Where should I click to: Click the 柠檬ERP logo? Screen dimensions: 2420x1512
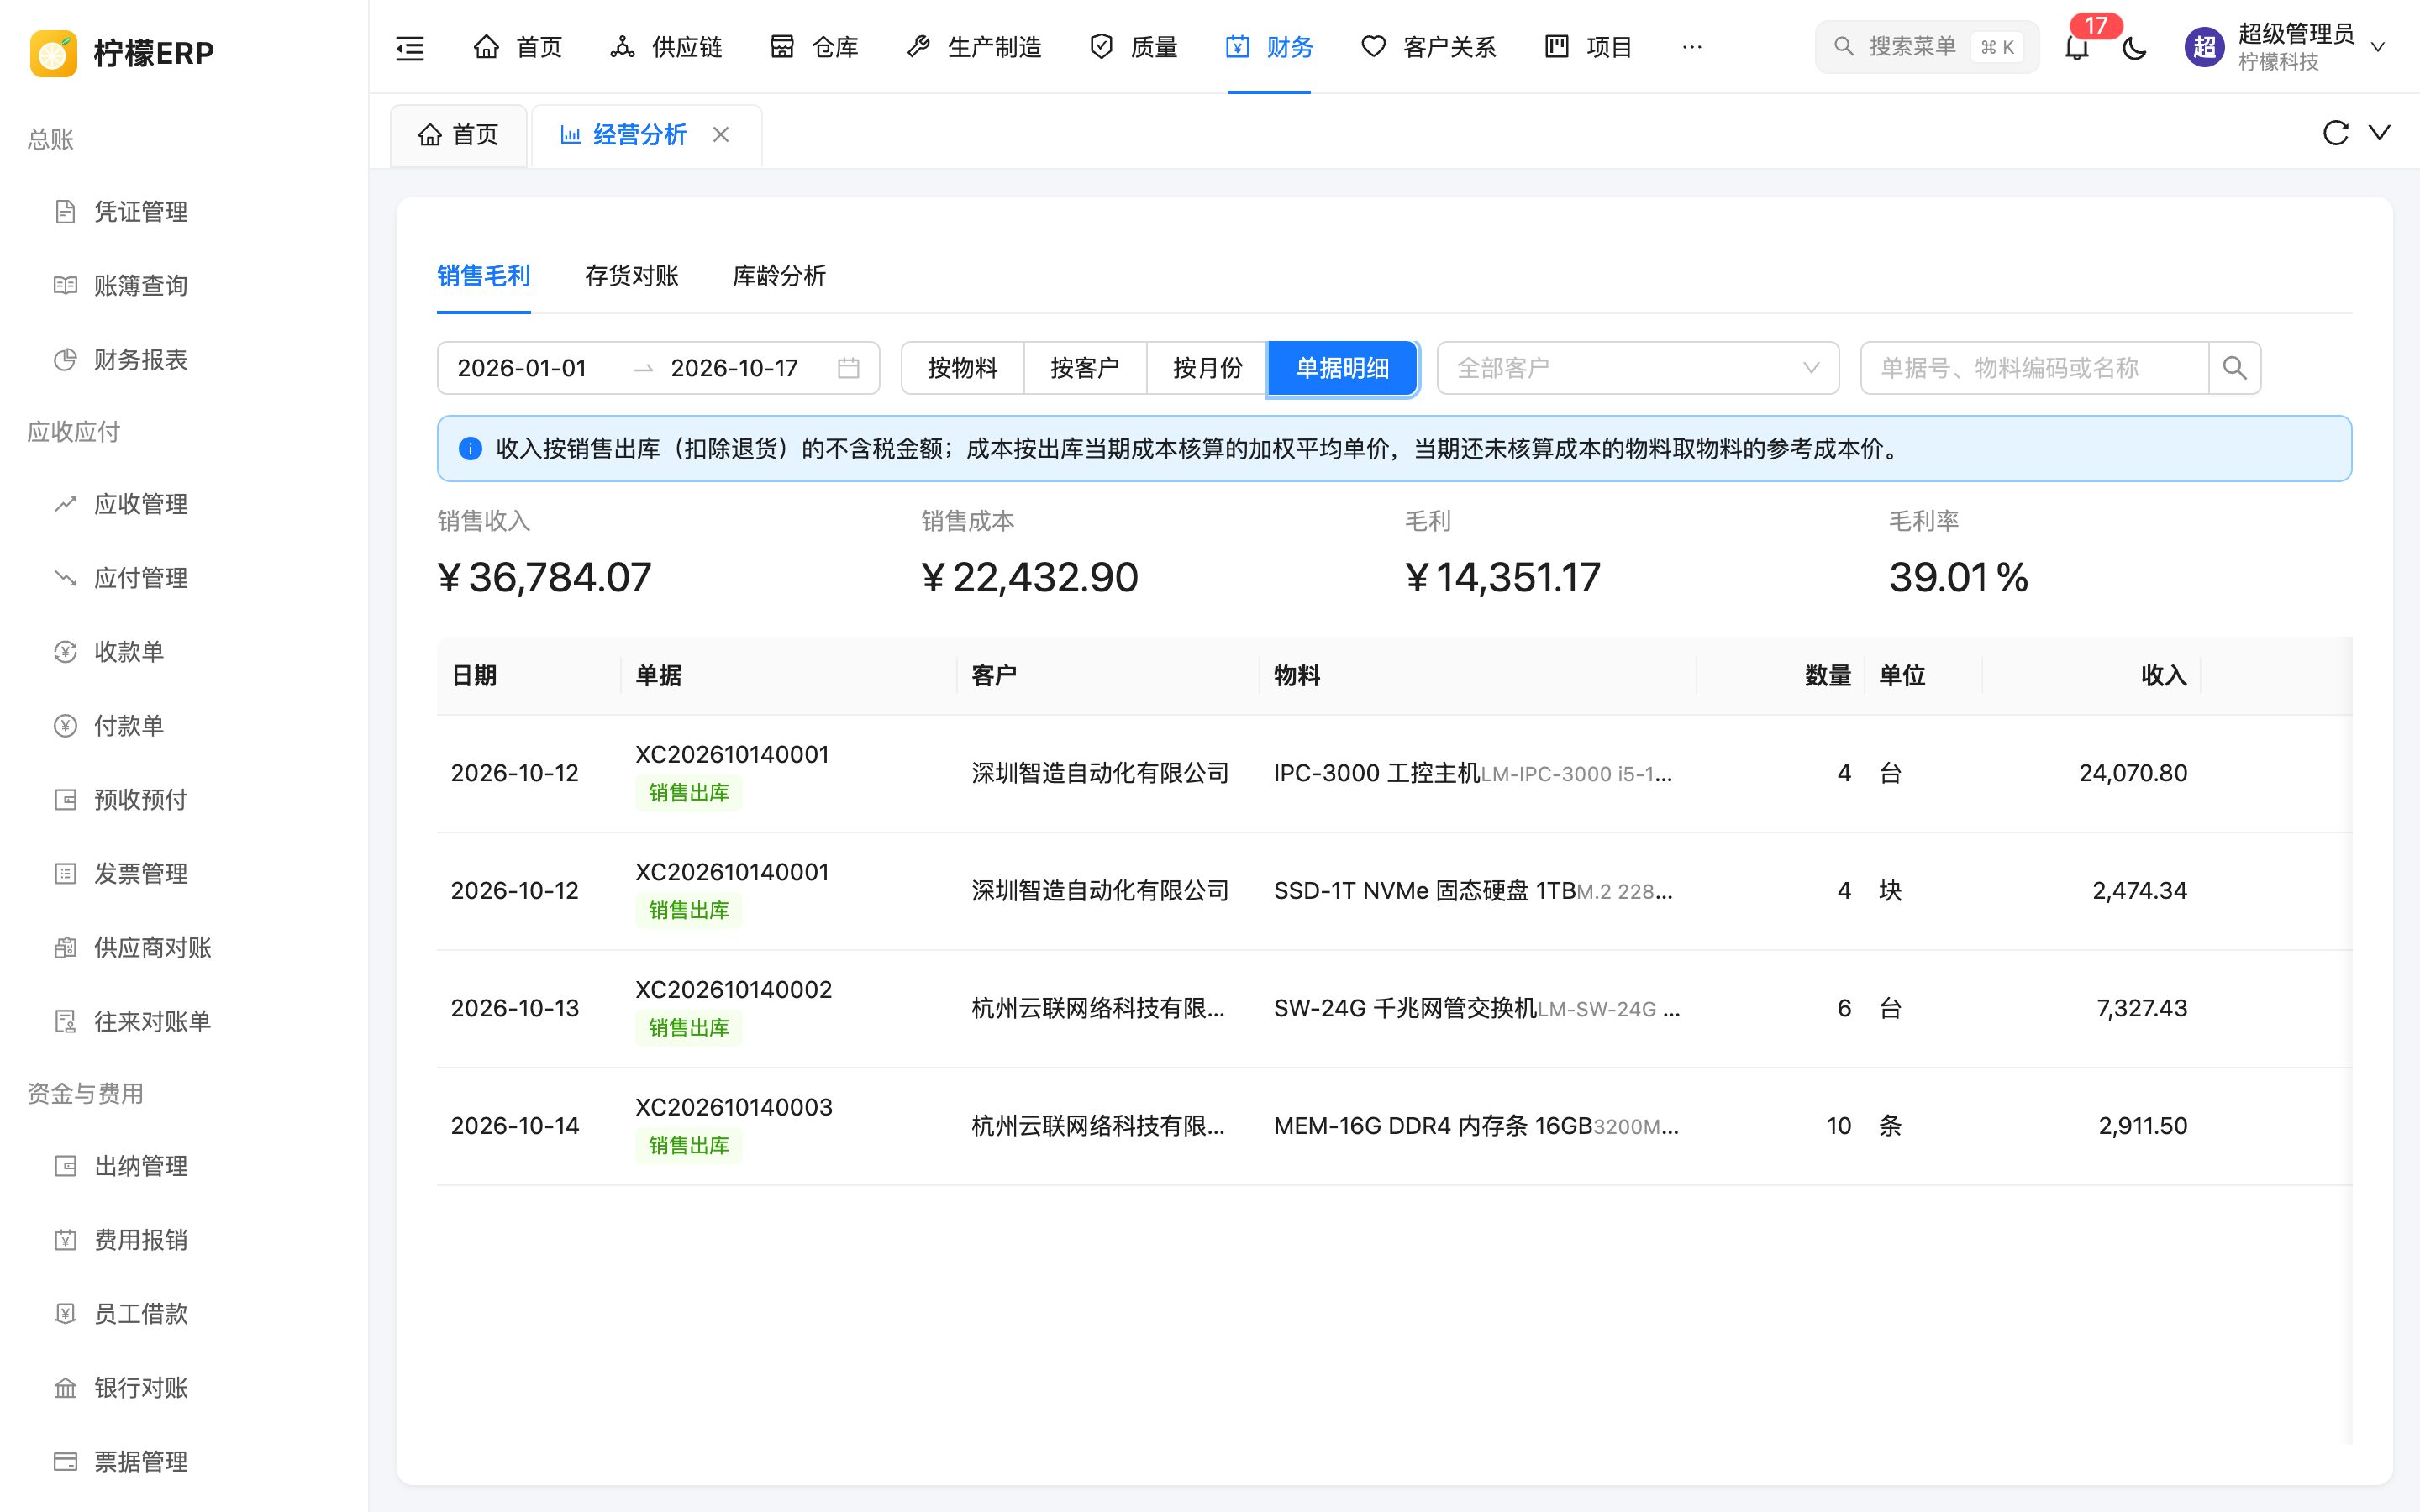pos(122,52)
